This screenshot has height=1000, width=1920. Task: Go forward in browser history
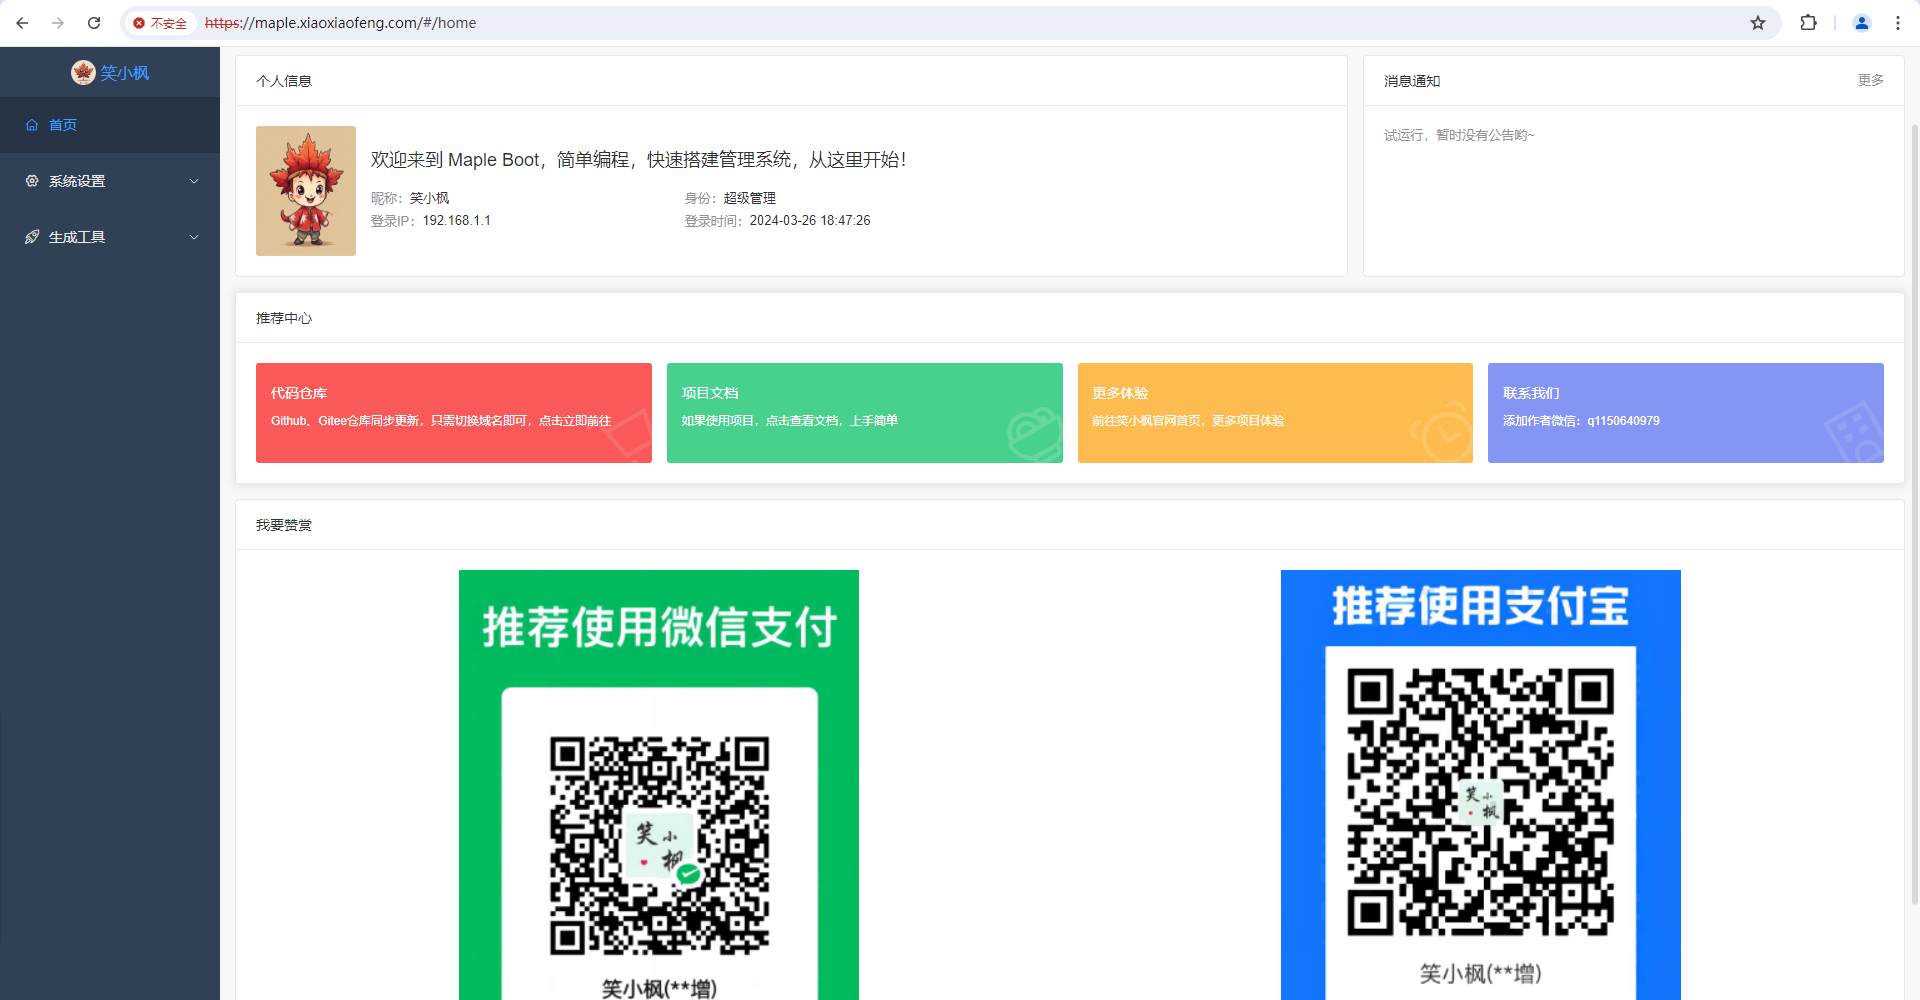tap(58, 23)
